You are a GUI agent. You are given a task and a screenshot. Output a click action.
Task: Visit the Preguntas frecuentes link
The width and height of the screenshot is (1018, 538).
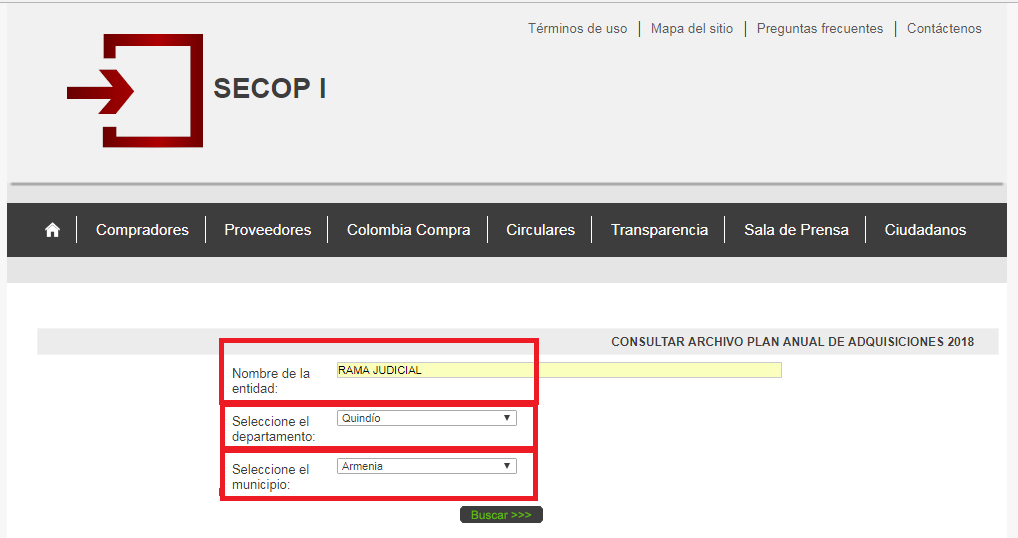pyautogui.click(x=819, y=29)
